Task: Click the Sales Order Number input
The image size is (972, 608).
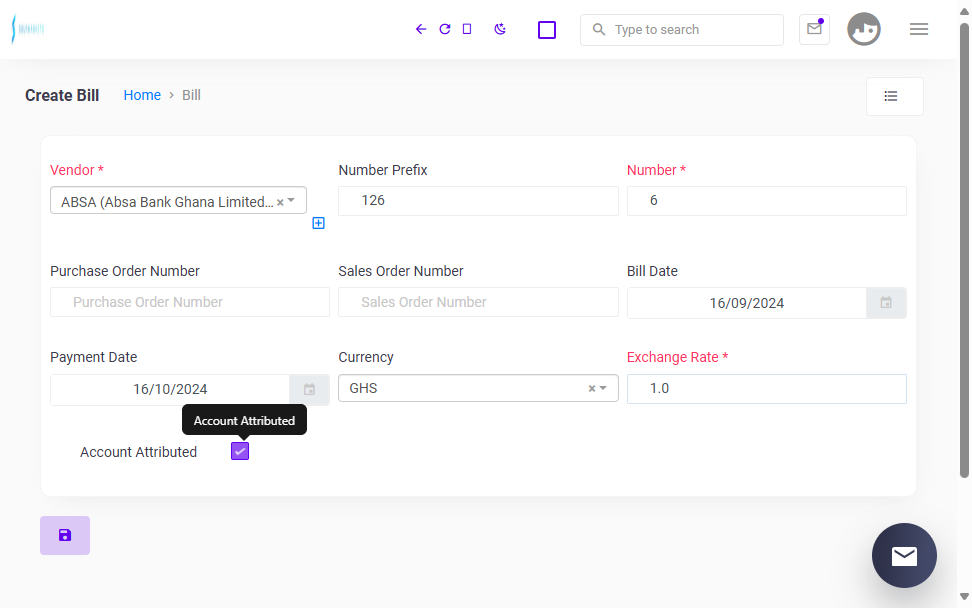Action: [478, 302]
